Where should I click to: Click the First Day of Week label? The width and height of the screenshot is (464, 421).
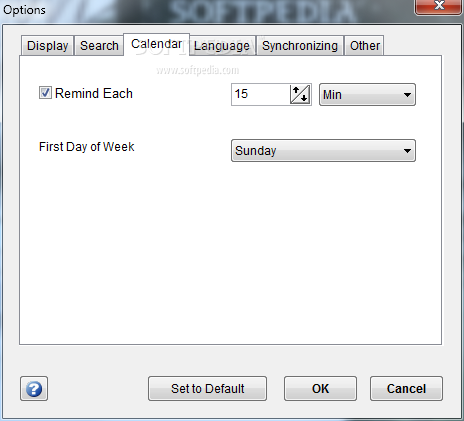(87, 147)
